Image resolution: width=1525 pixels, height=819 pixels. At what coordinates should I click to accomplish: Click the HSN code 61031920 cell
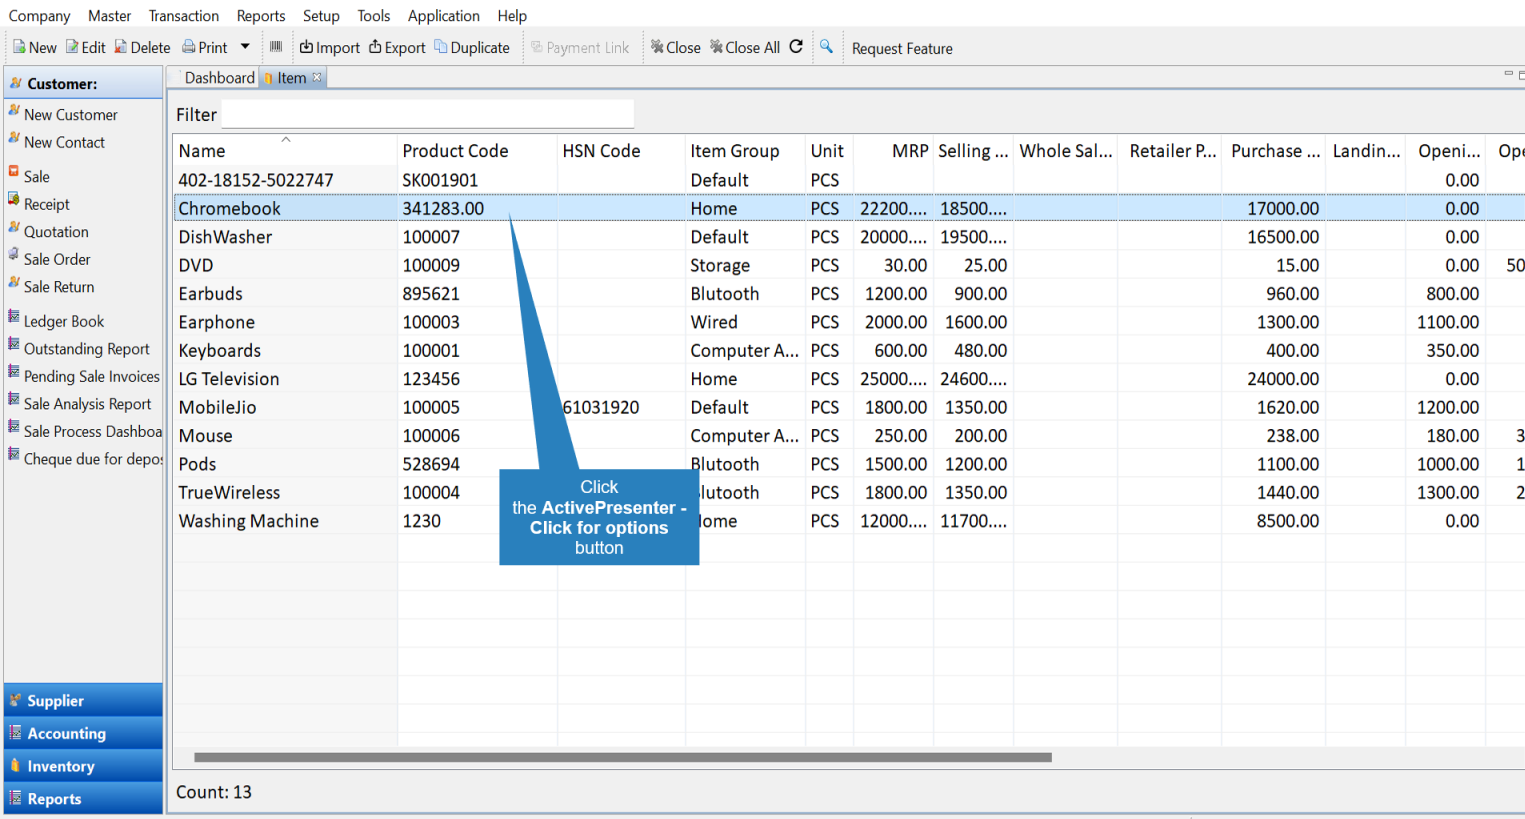[620, 407]
